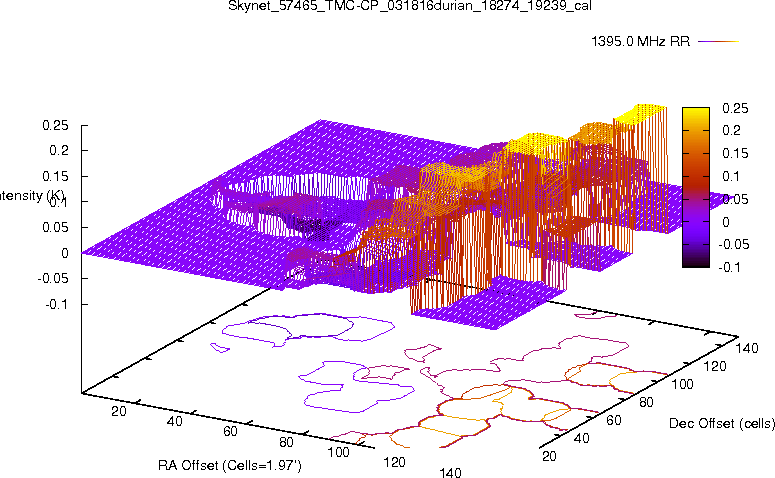
Task: Click the Dec Offset axis tick 120
Action: click(715, 366)
